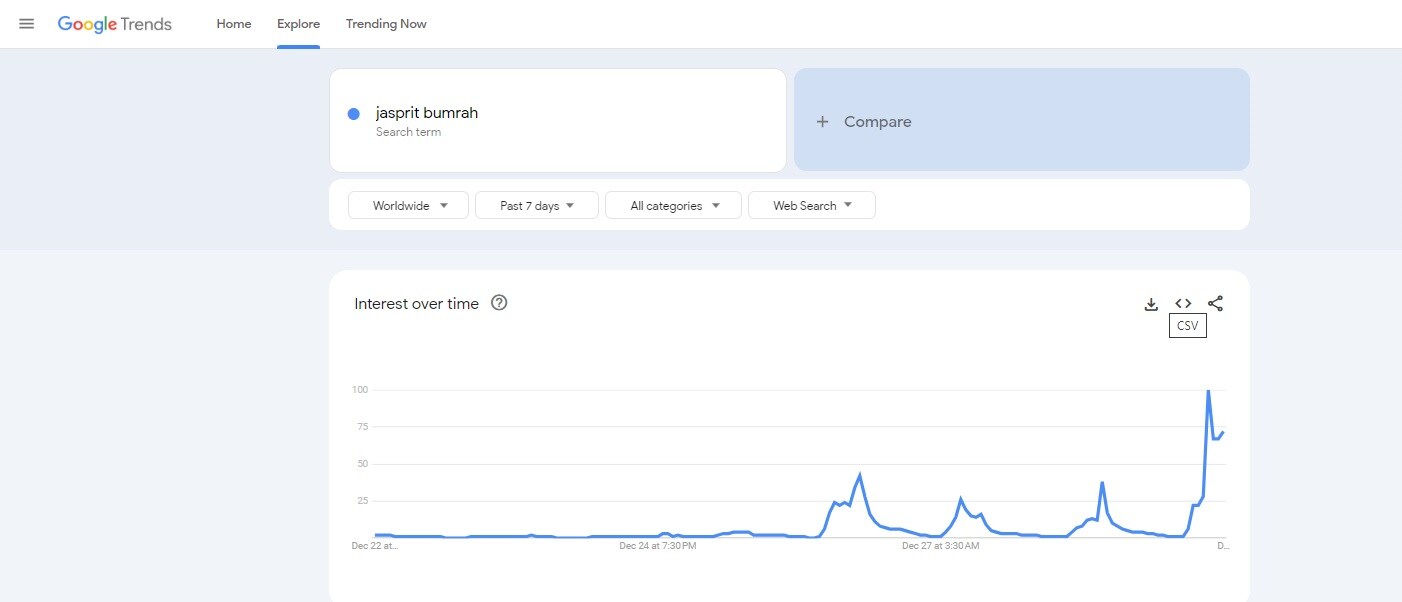Change the Web Search type dropdown
The image size is (1402, 602).
[x=812, y=205]
